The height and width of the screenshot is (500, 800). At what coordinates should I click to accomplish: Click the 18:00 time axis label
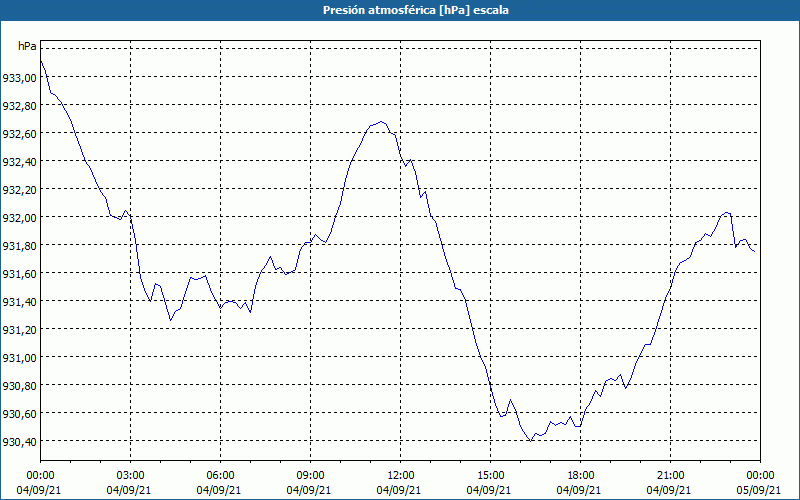(x=581, y=476)
